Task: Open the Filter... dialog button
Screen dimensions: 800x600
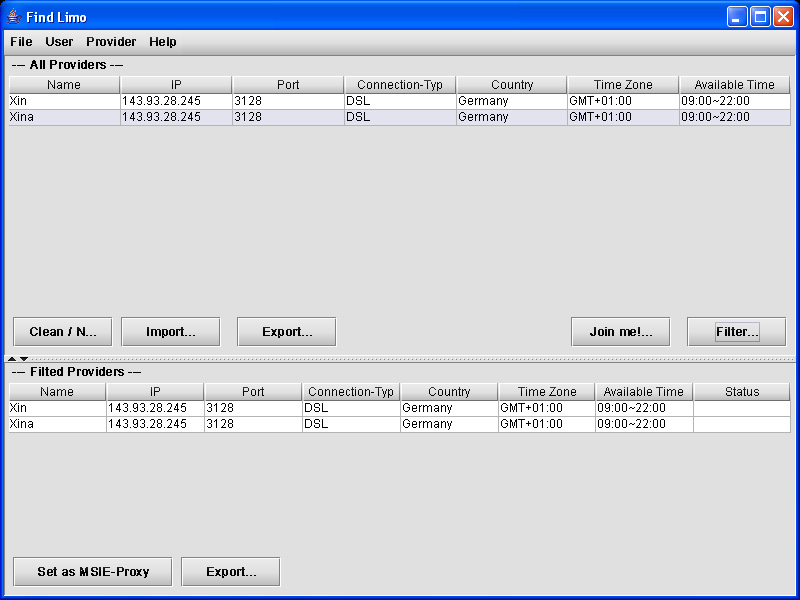Action: point(736,332)
